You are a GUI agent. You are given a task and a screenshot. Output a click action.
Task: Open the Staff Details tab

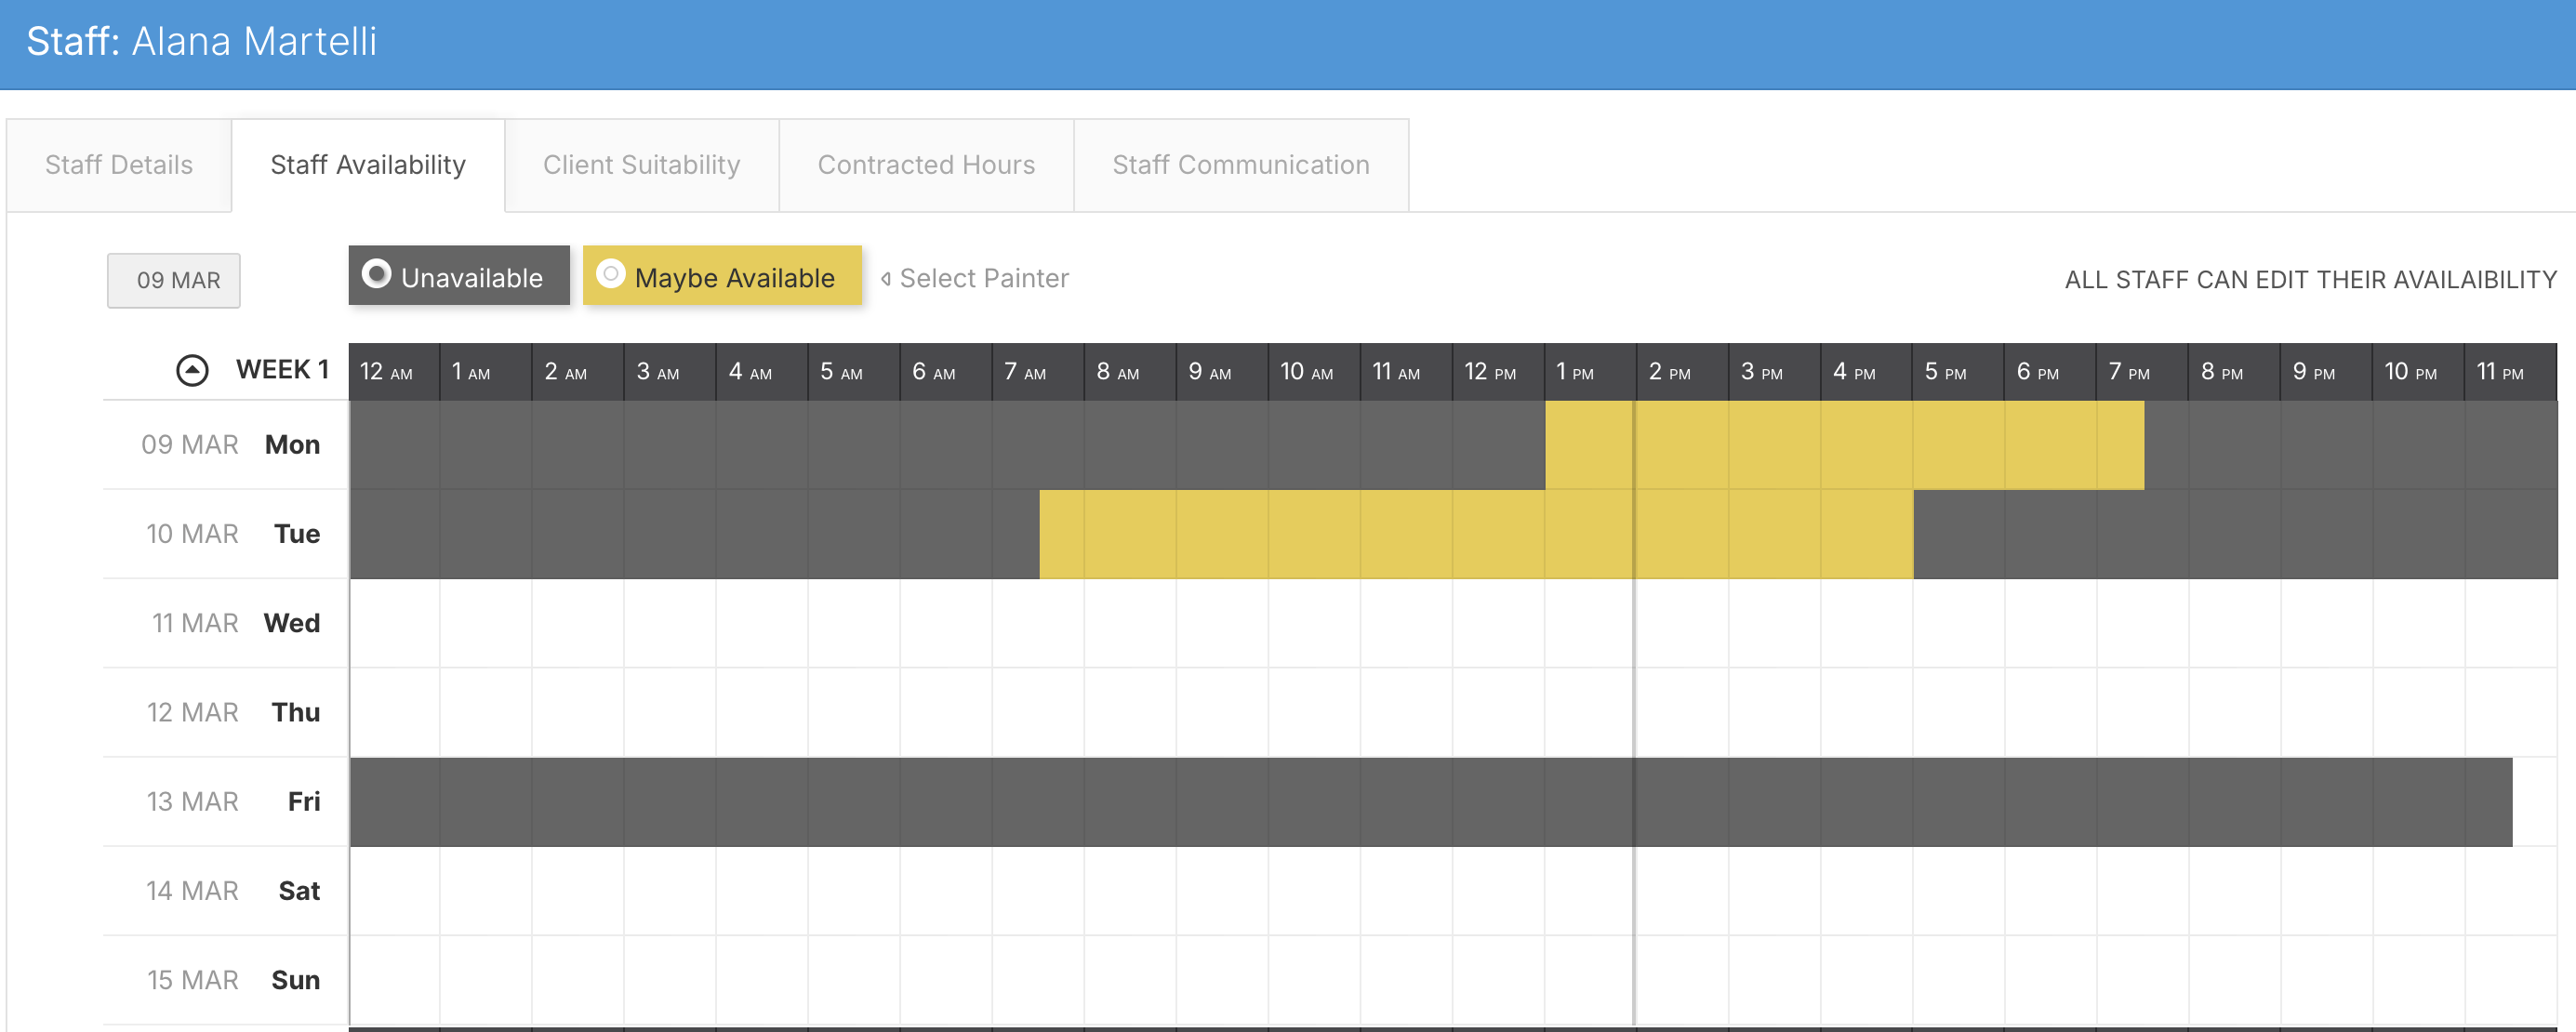click(119, 165)
